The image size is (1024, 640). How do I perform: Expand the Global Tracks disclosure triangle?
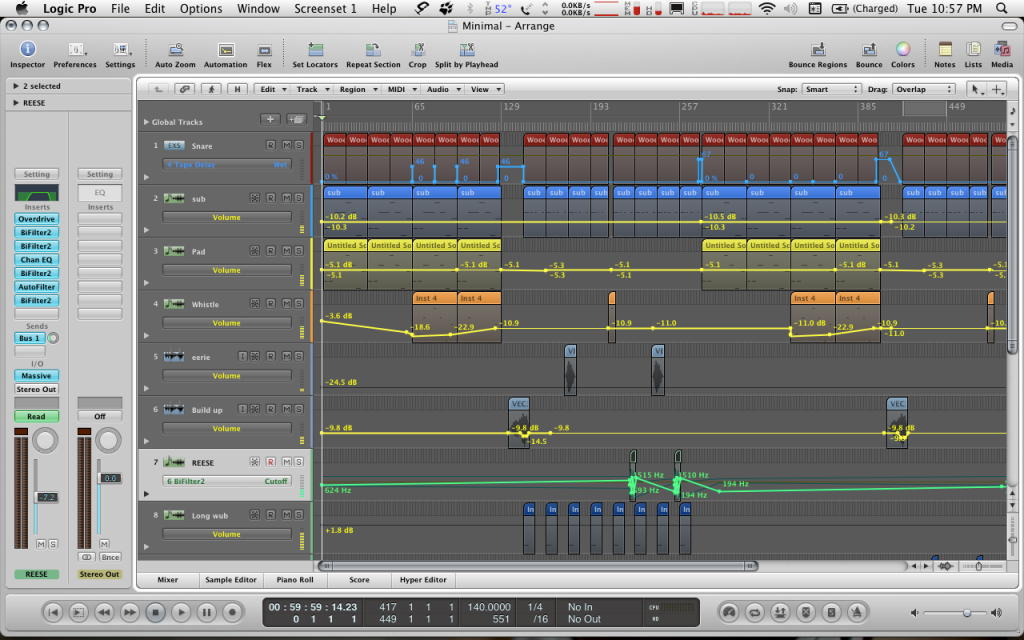[146, 122]
